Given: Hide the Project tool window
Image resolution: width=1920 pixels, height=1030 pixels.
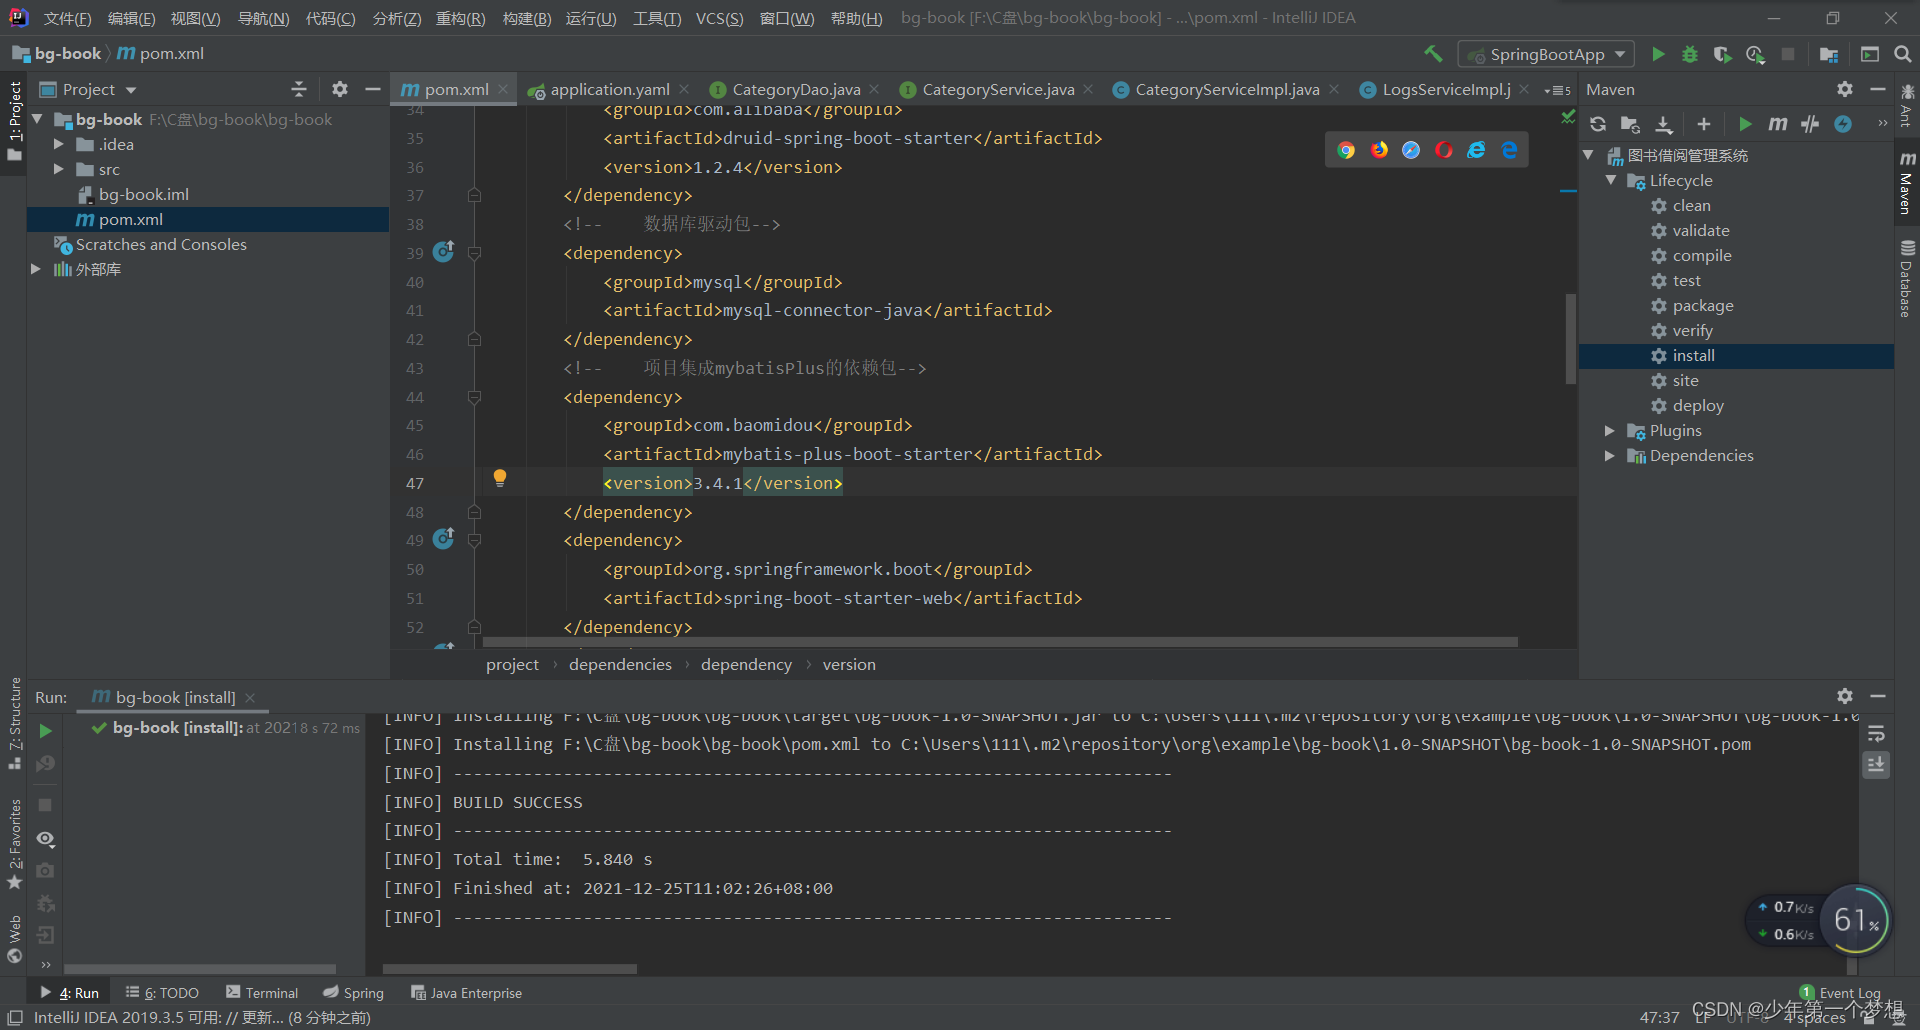Looking at the screenshot, I should click(373, 89).
